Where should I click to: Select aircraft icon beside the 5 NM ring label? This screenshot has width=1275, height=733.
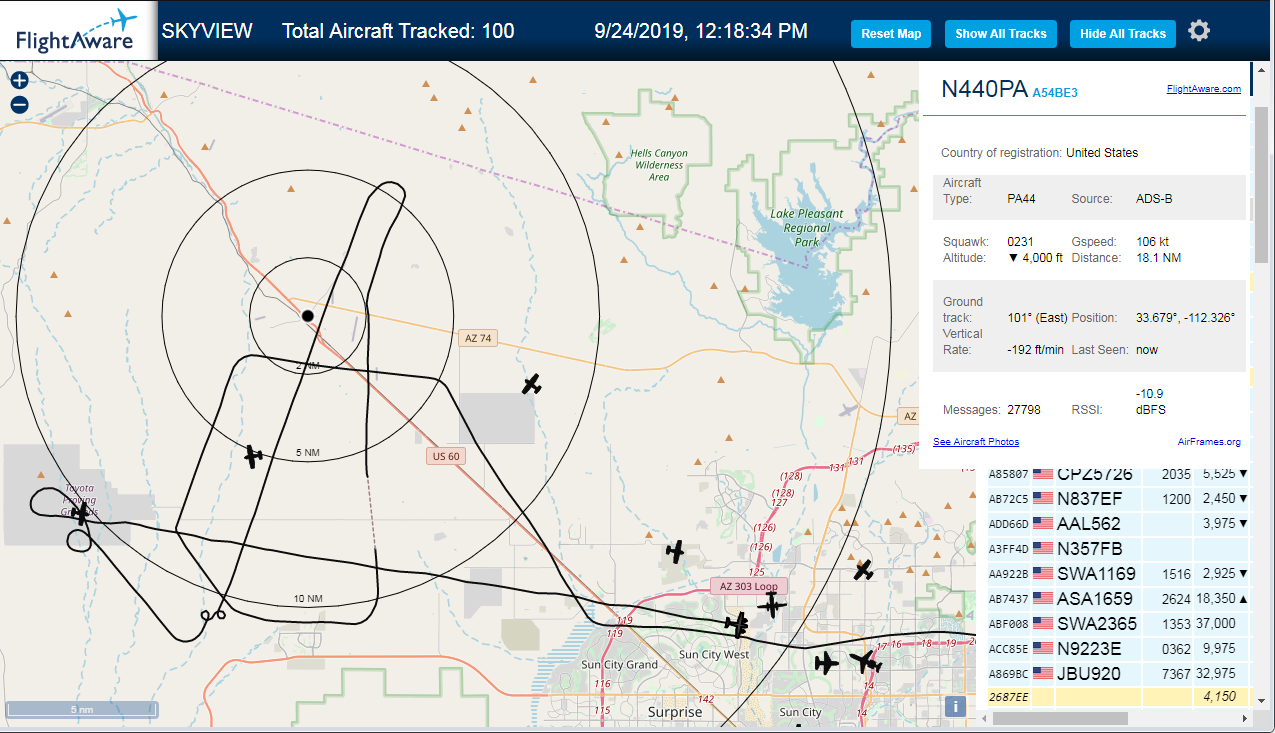click(x=254, y=456)
